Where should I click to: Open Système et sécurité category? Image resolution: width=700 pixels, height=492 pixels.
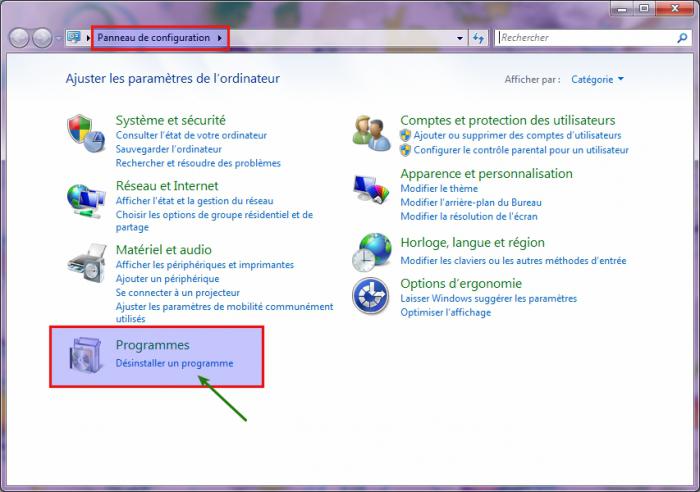(x=171, y=120)
